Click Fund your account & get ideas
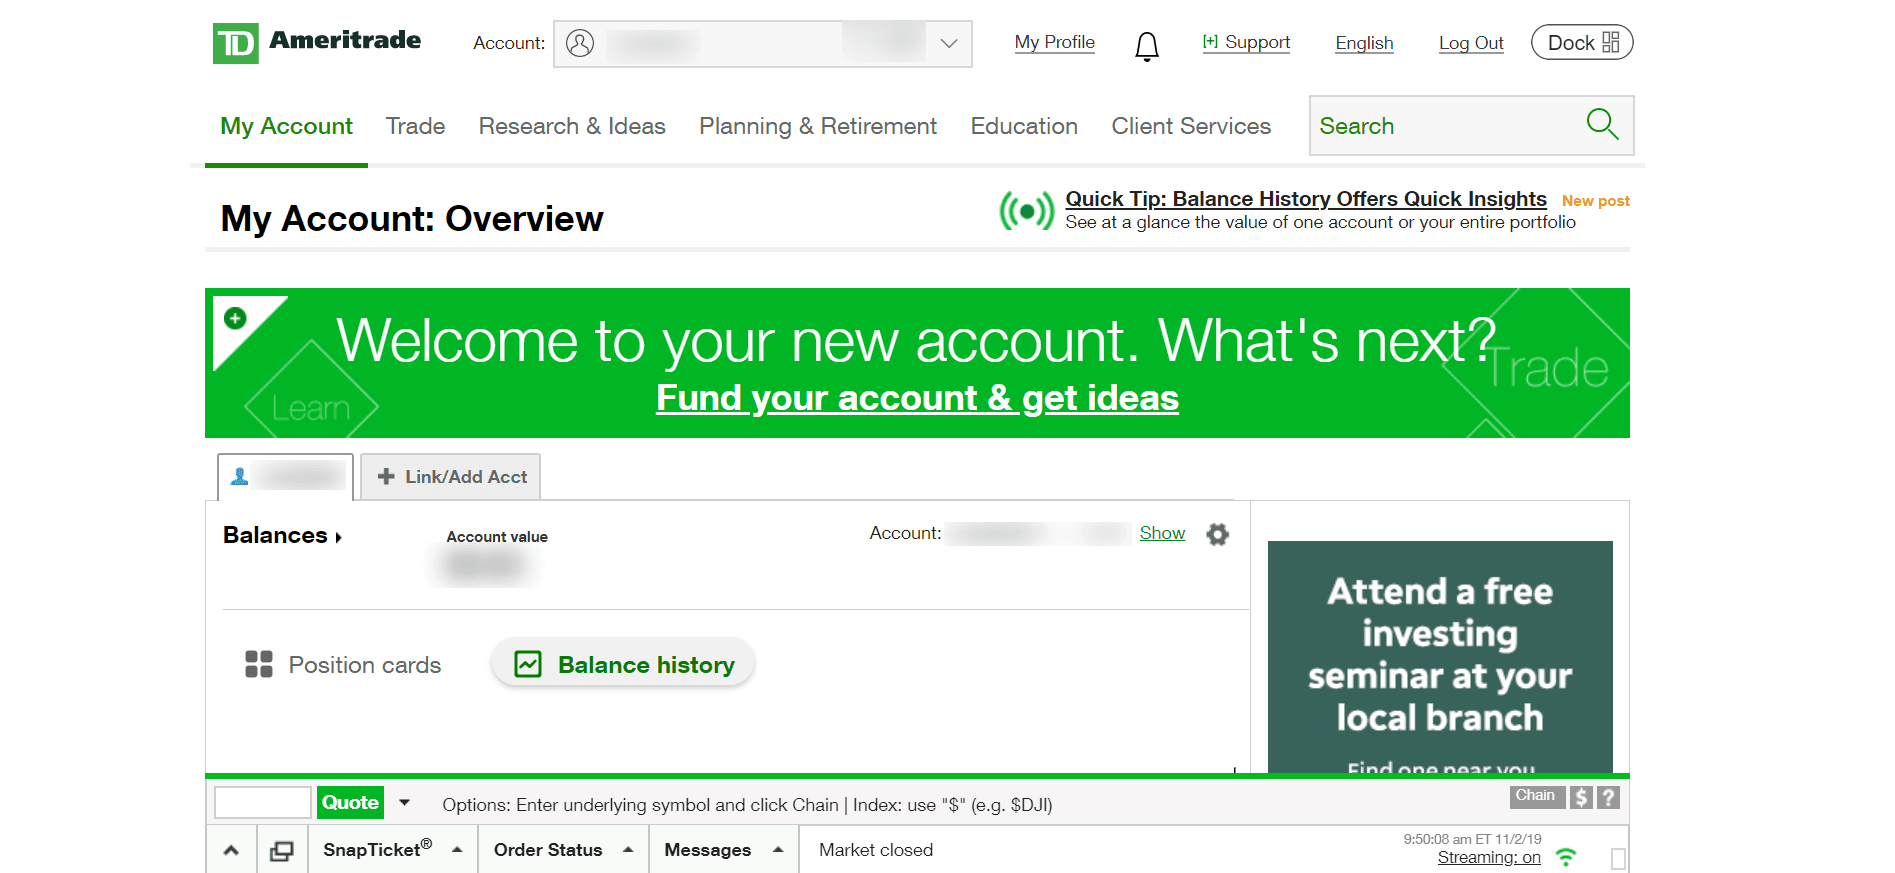The height and width of the screenshot is (873, 1895). [917, 398]
